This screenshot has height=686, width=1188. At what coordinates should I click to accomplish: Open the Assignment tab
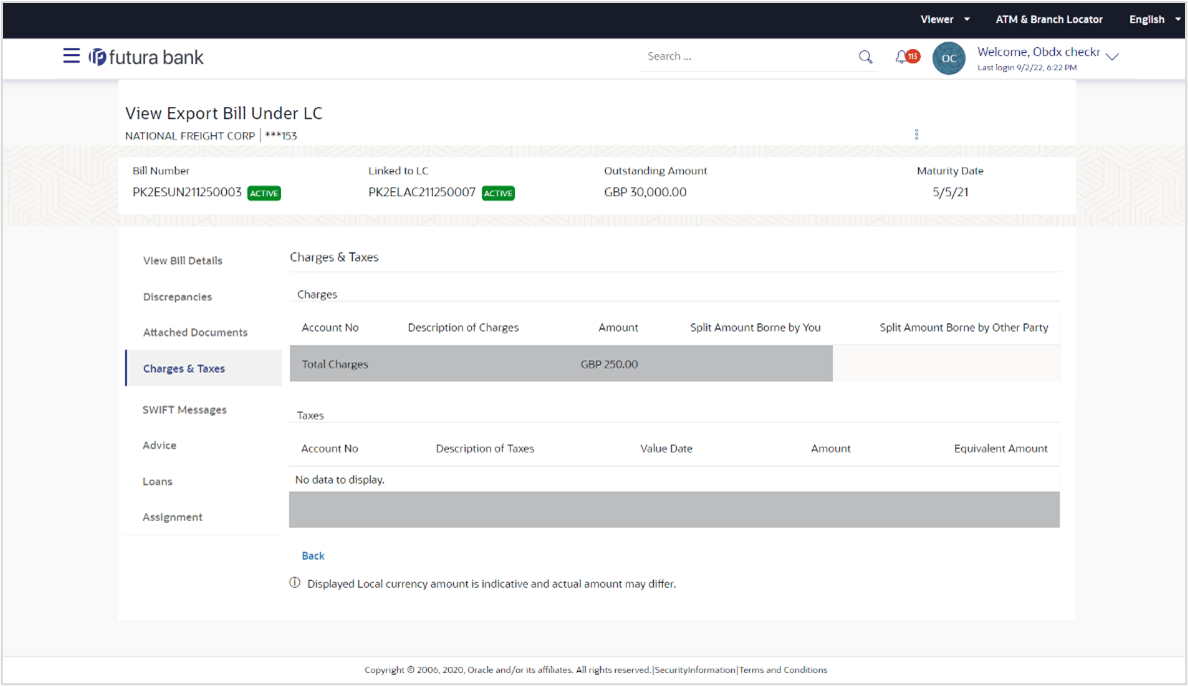[x=173, y=518]
